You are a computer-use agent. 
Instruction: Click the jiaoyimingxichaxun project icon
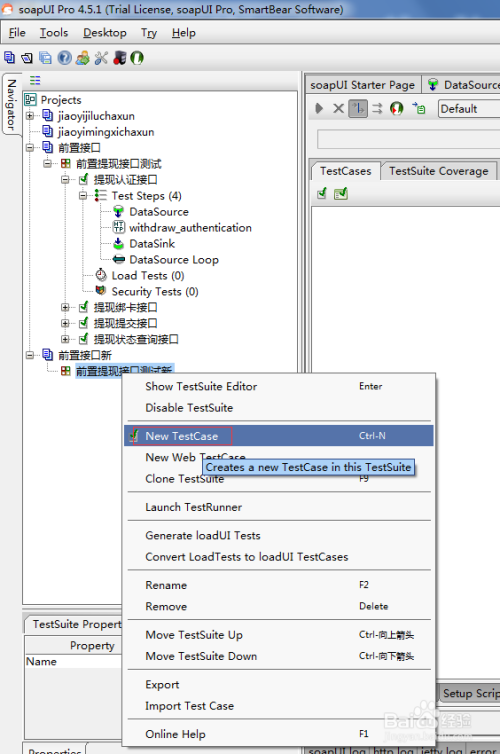point(48,131)
